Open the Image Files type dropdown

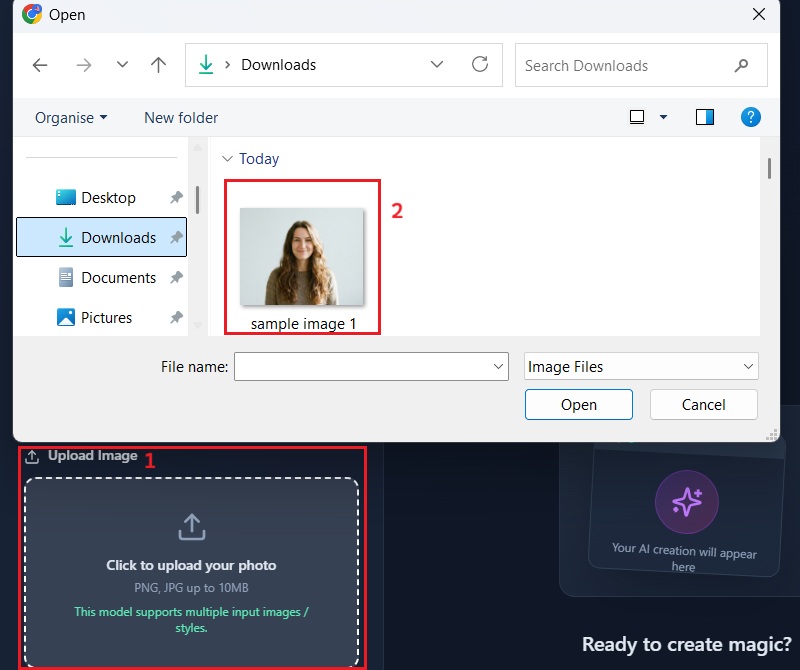point(641,366)
